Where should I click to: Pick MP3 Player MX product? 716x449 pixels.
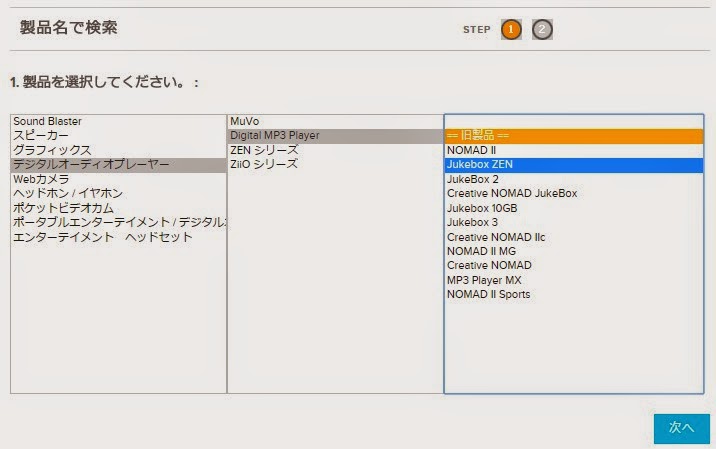tap(574, 280)
